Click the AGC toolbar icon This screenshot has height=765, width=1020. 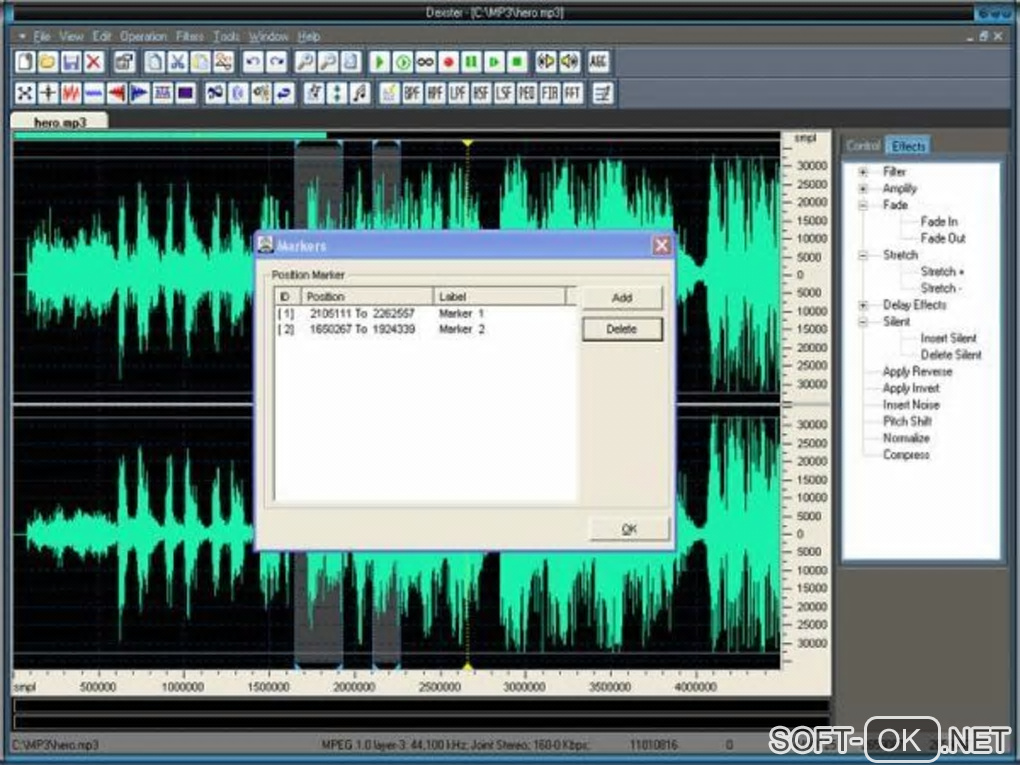(598, 62)
